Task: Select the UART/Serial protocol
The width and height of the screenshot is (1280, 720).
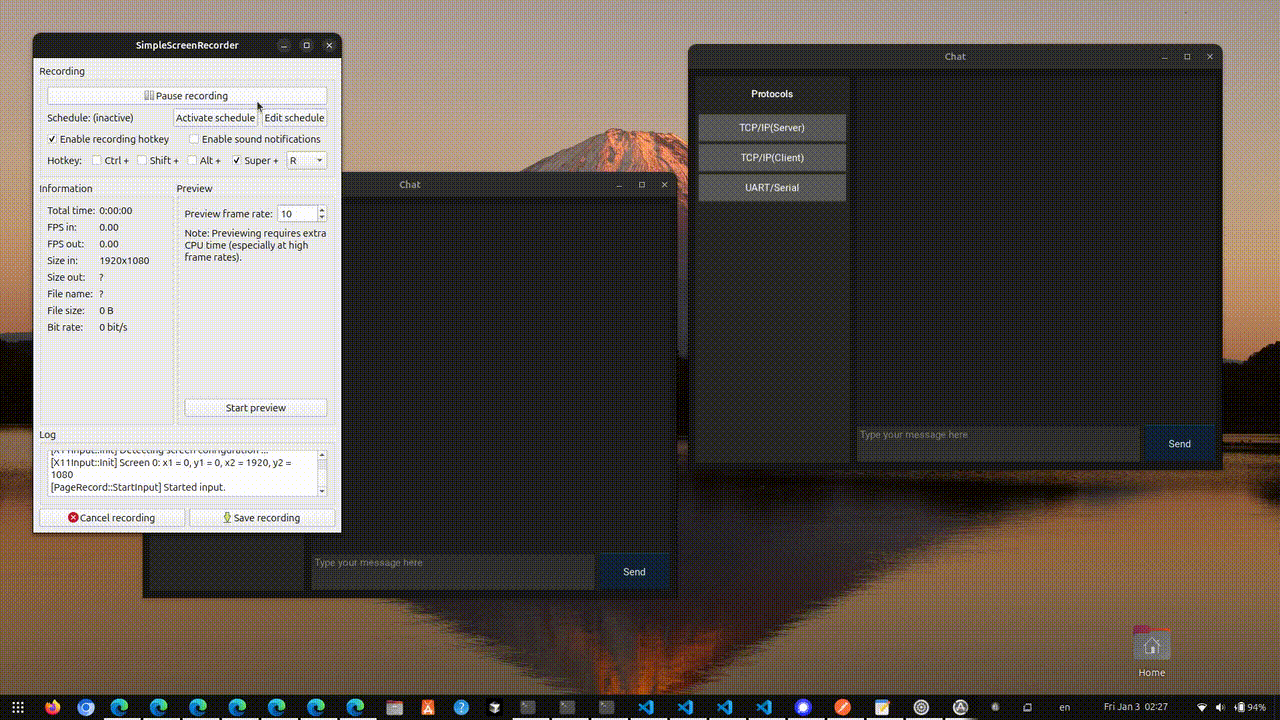Action: pos(772,188)
